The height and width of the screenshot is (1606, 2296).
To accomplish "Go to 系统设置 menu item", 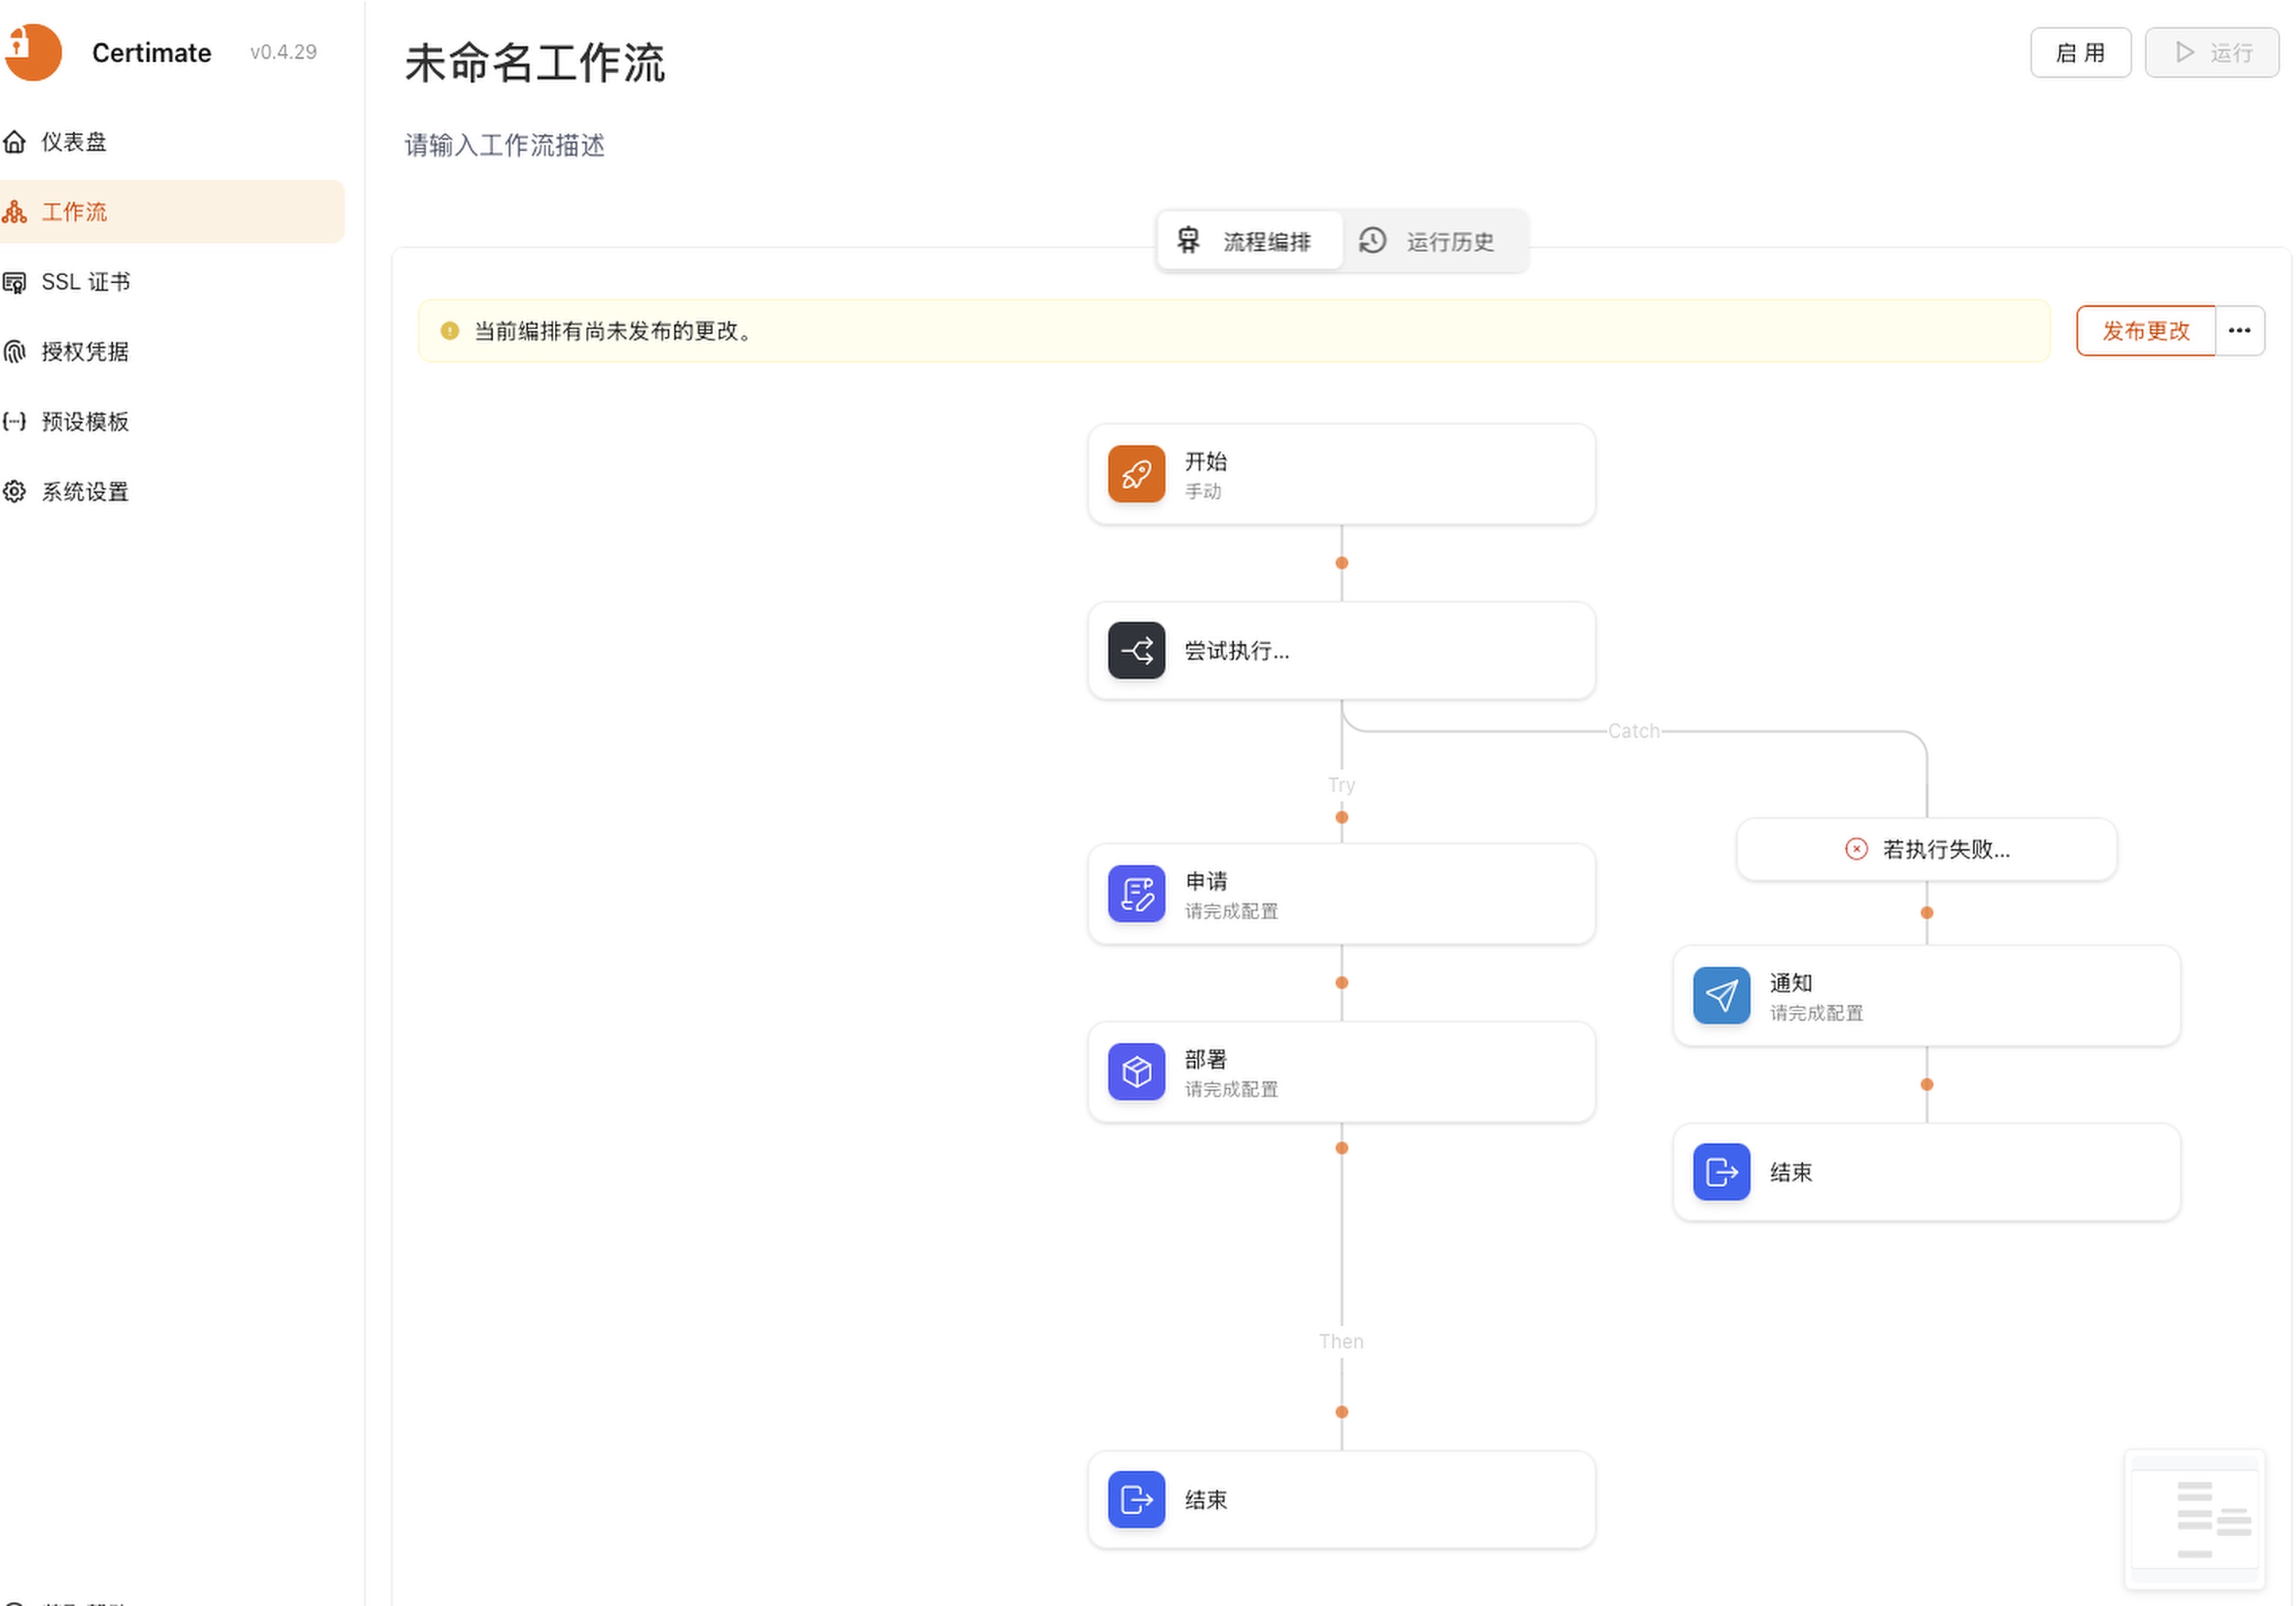I will [172, 492].
